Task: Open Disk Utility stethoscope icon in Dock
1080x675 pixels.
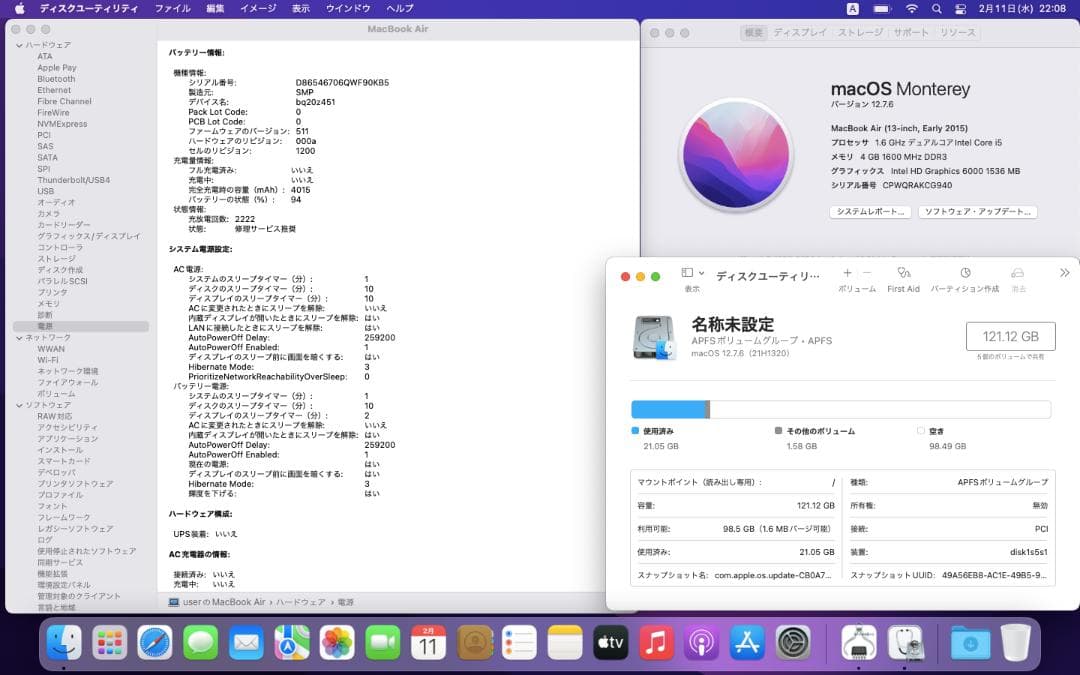Action: [905, 643]
